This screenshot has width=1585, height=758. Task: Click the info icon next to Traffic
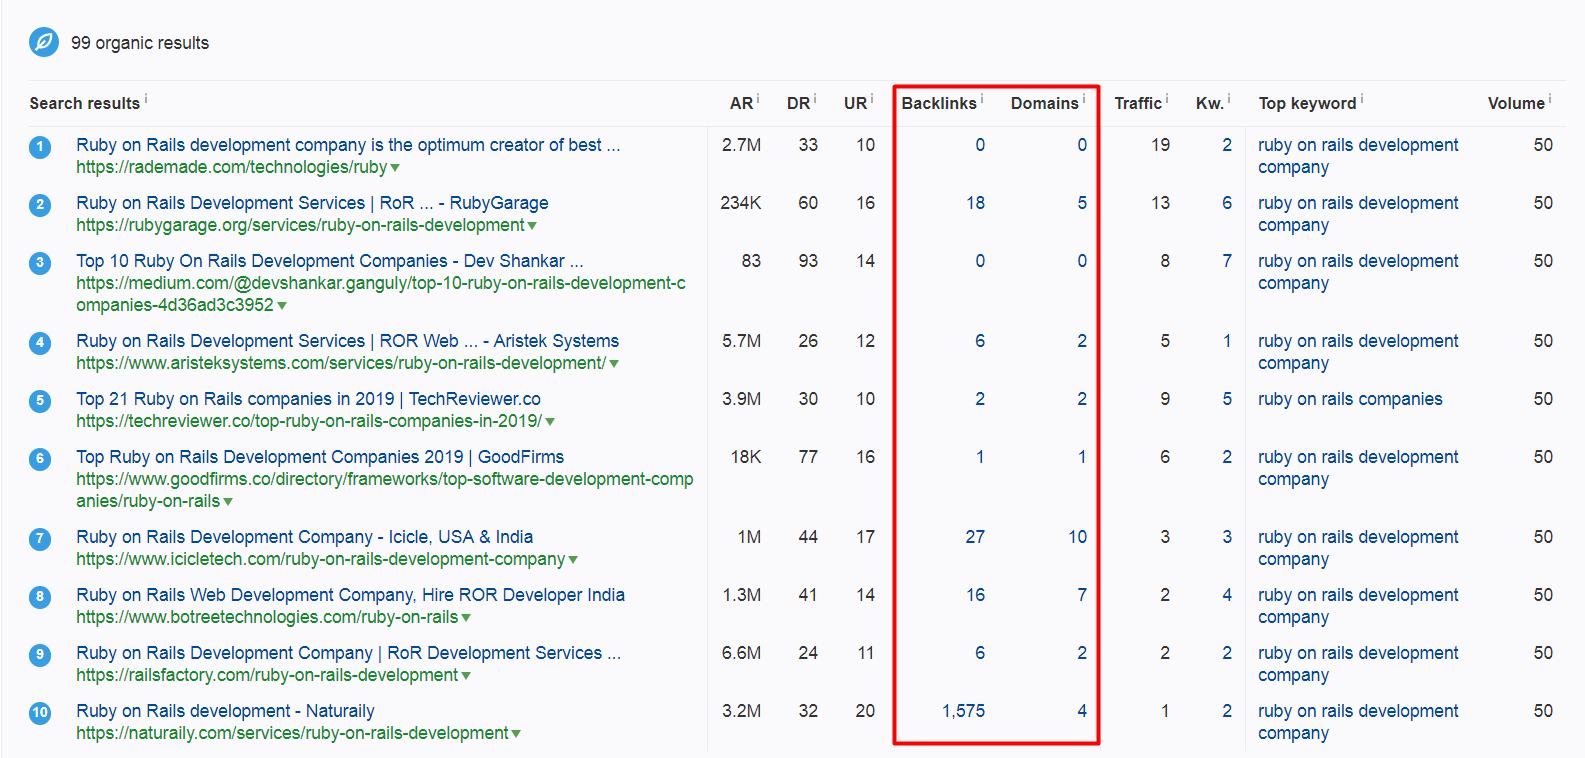tap(1167, 98)
